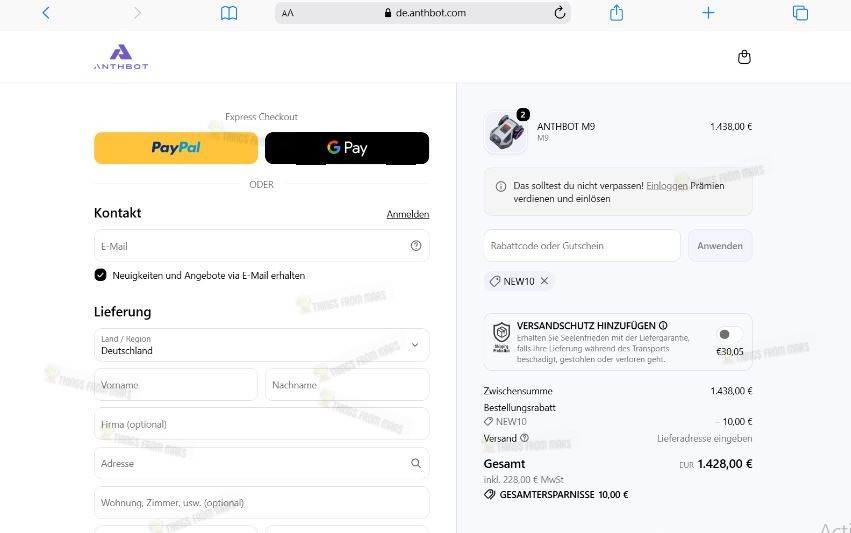851x533 pixels.
Task: Click the info icon in the rewards notice
Action: (x=501, y=187)
